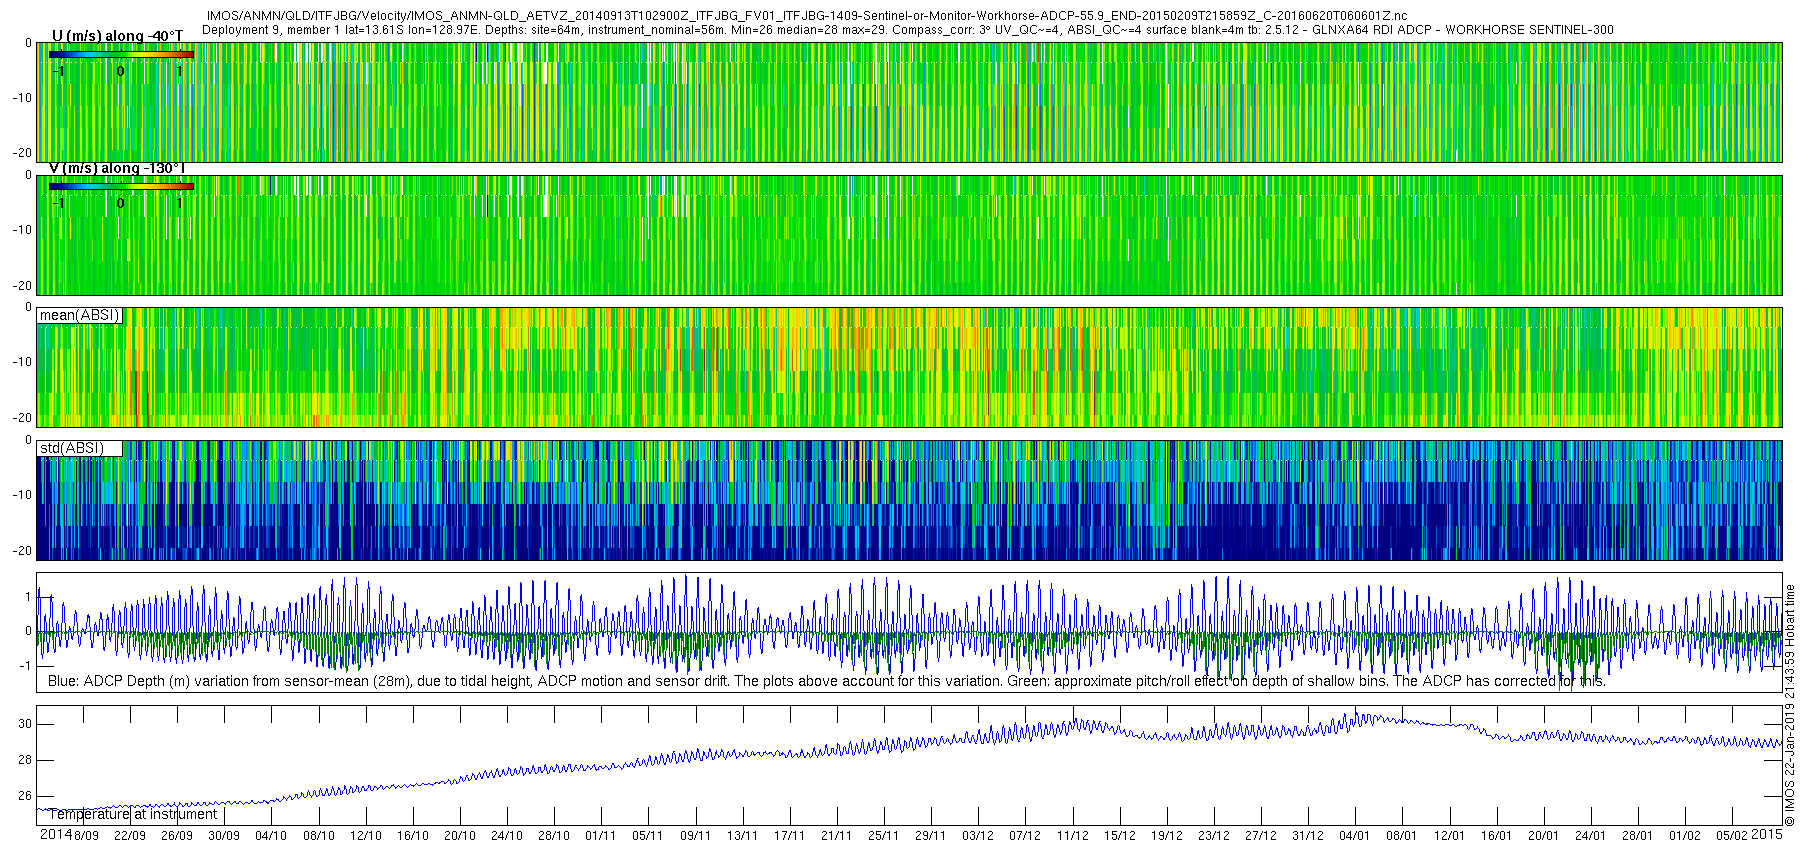1800x850 pixels.
Task: Click the 'U (m/s) along -40°T' panel title
Action: (x=118, y=36)
